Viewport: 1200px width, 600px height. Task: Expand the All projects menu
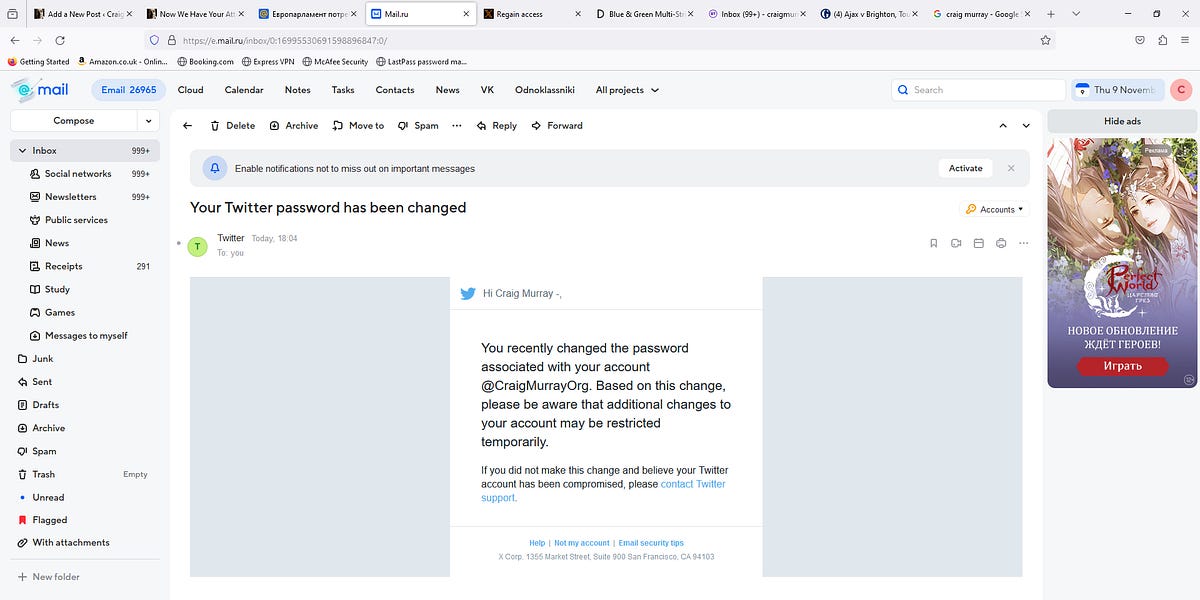627,90
